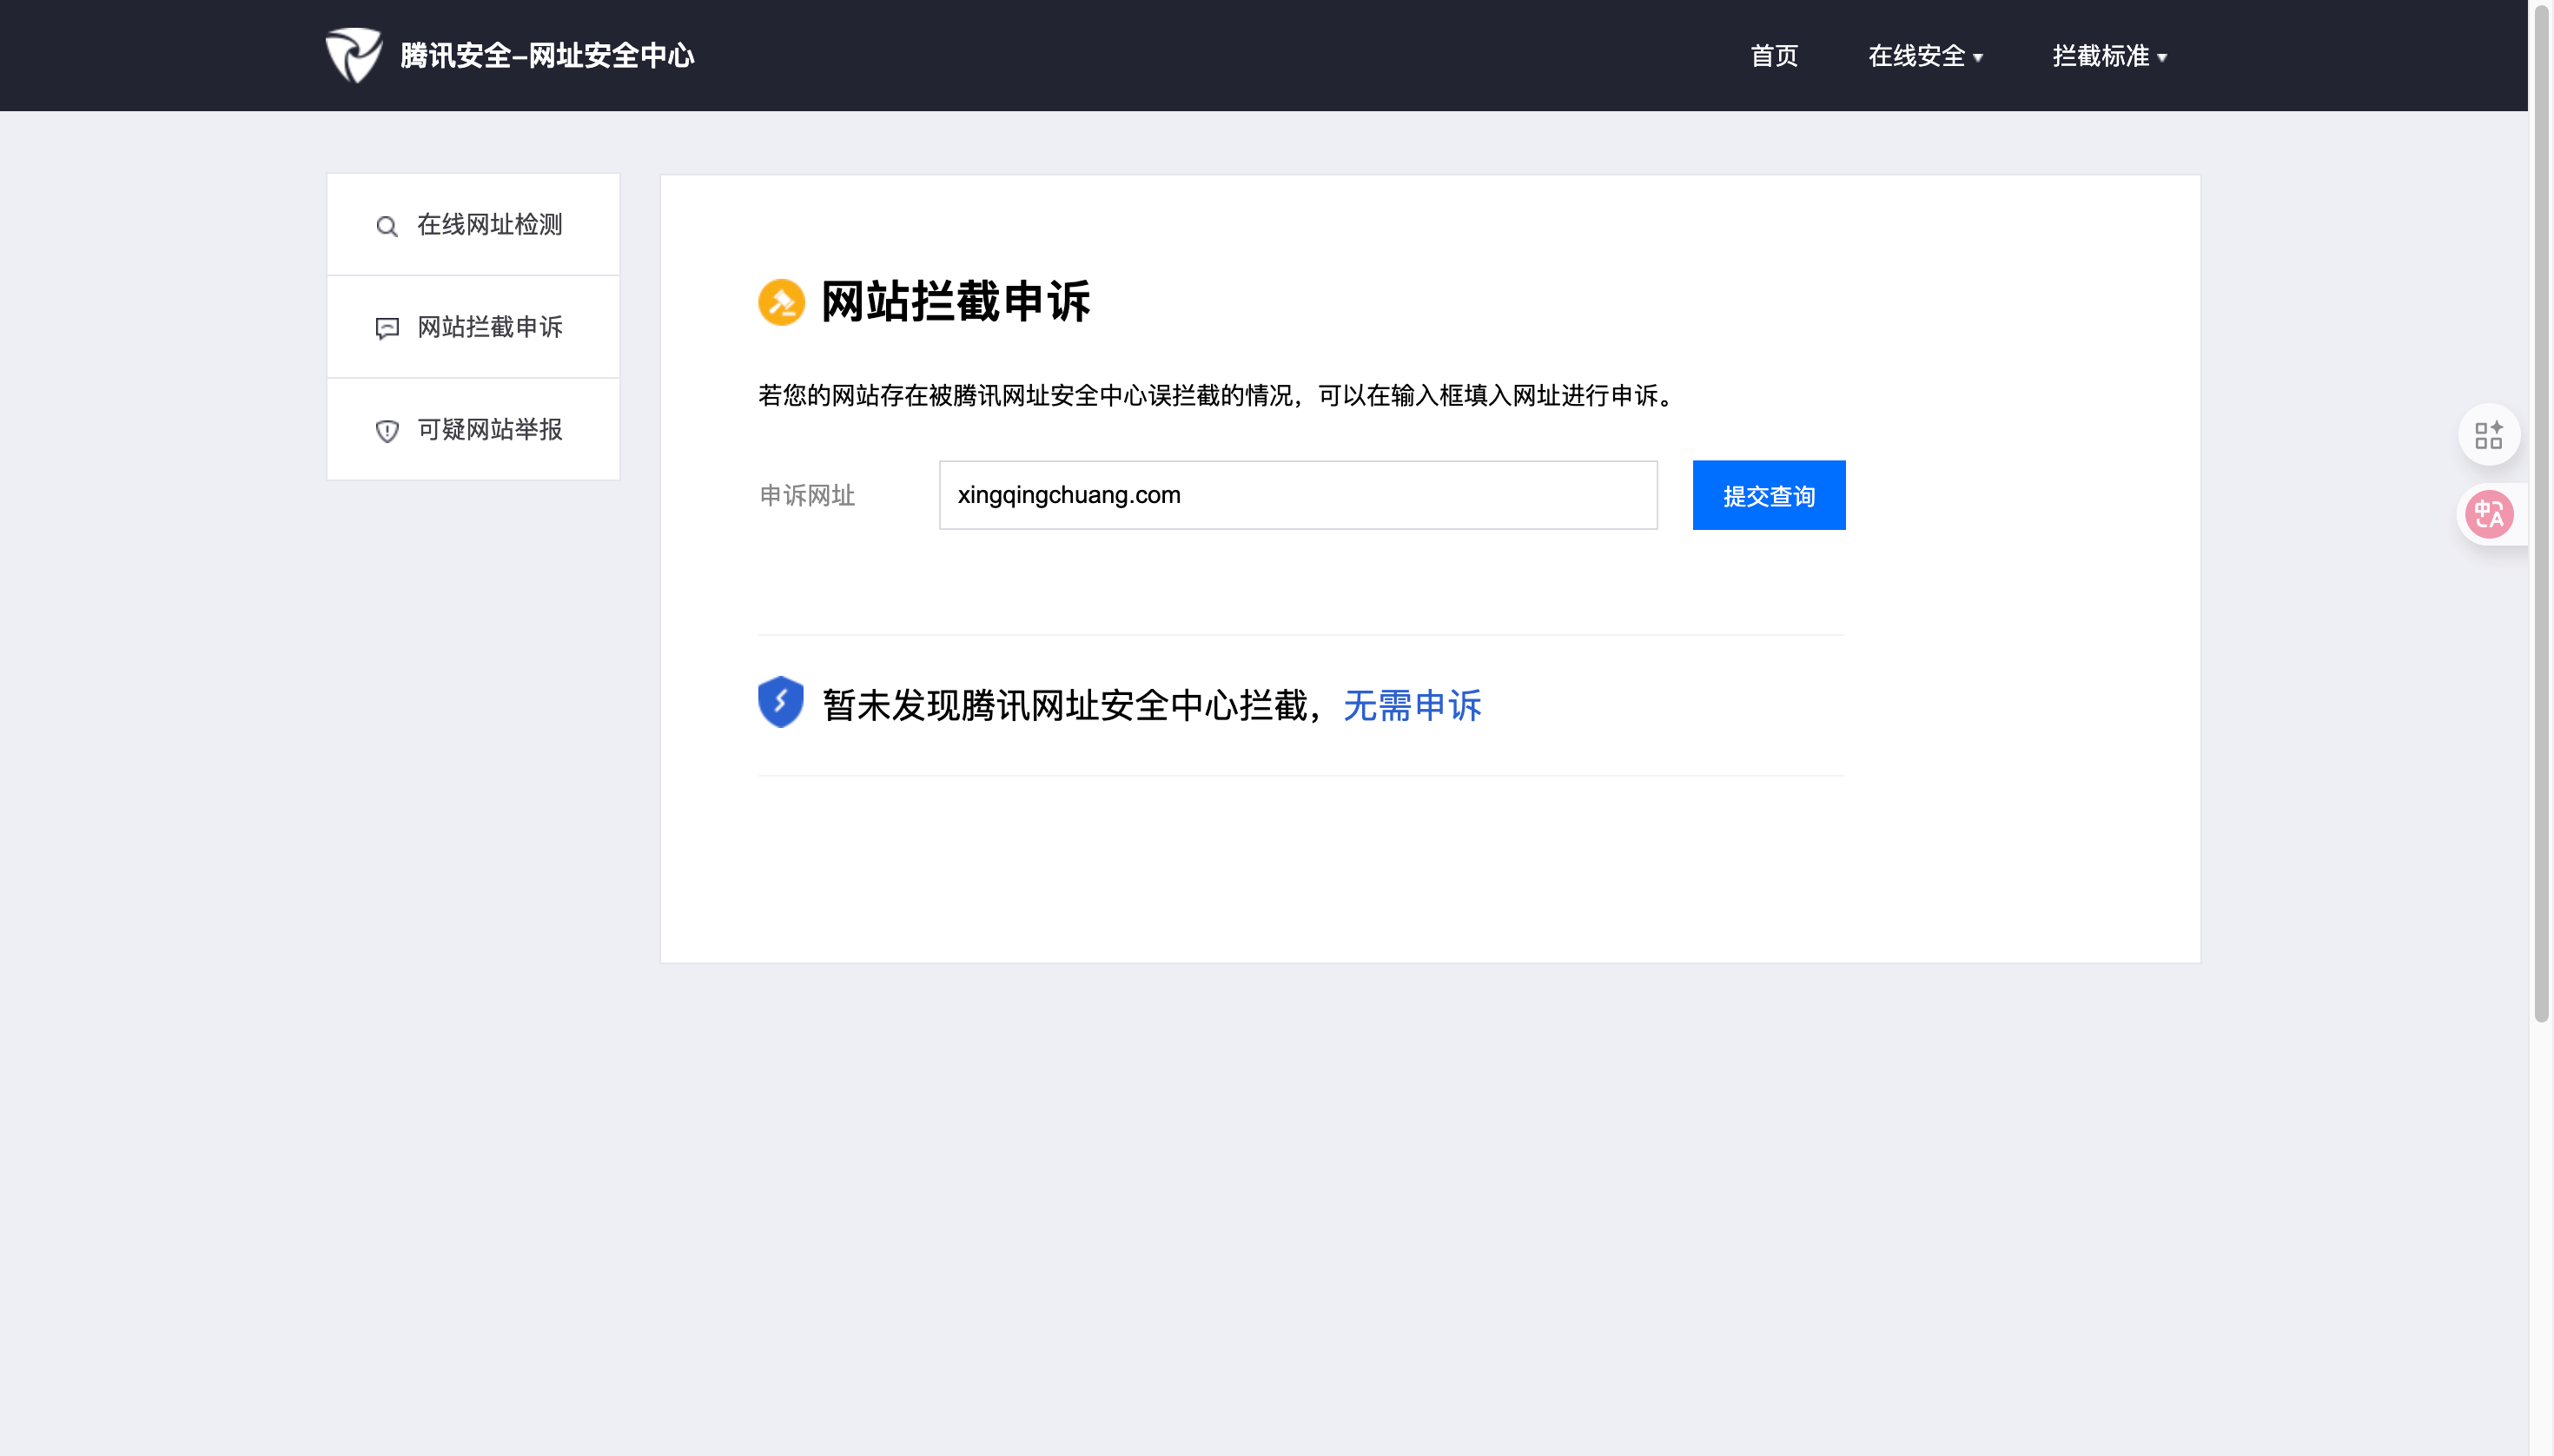Open the 网站拦截申诉 sidebar item
Viewport: 2554px width, 1456px height.
[489, 327]
